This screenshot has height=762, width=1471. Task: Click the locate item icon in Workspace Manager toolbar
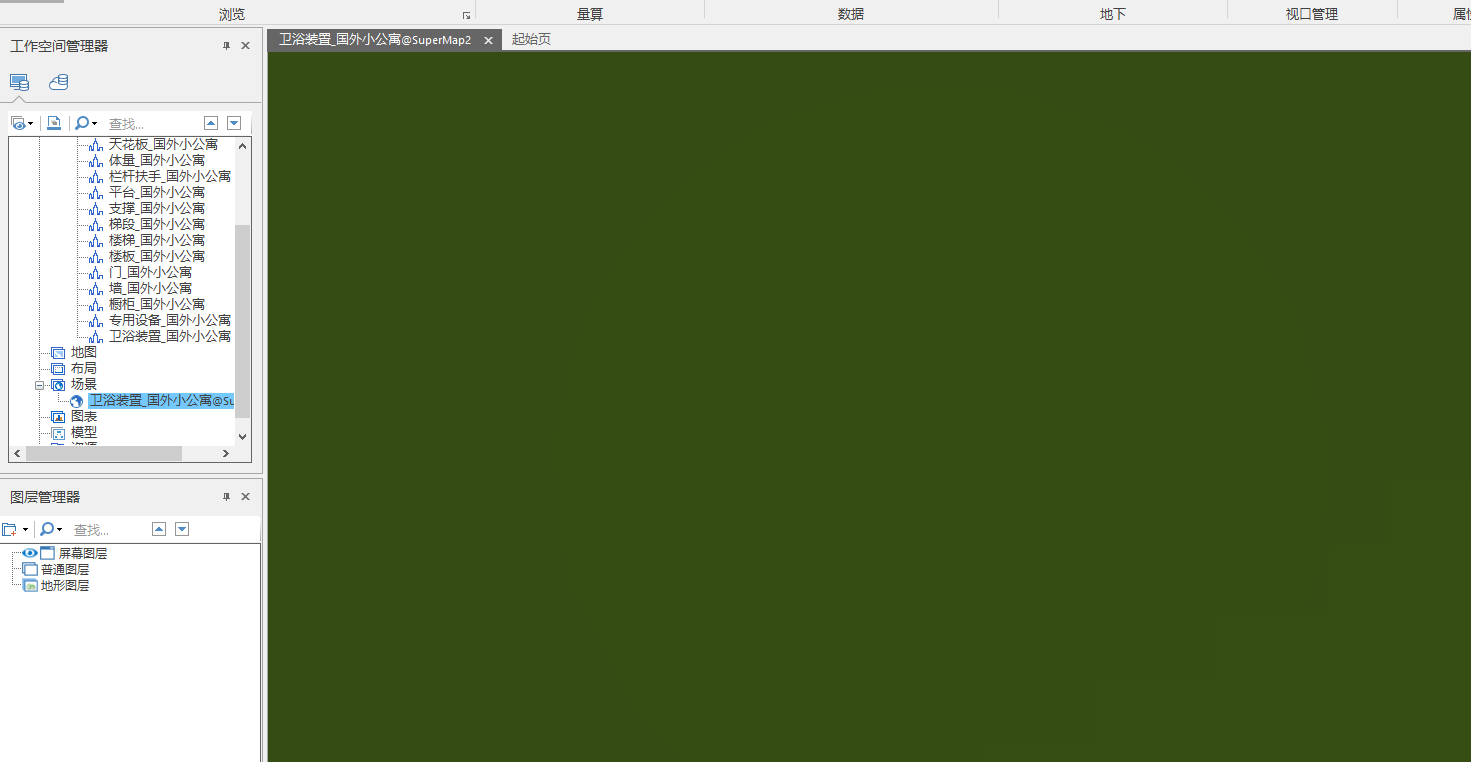(x=54, y=123)
